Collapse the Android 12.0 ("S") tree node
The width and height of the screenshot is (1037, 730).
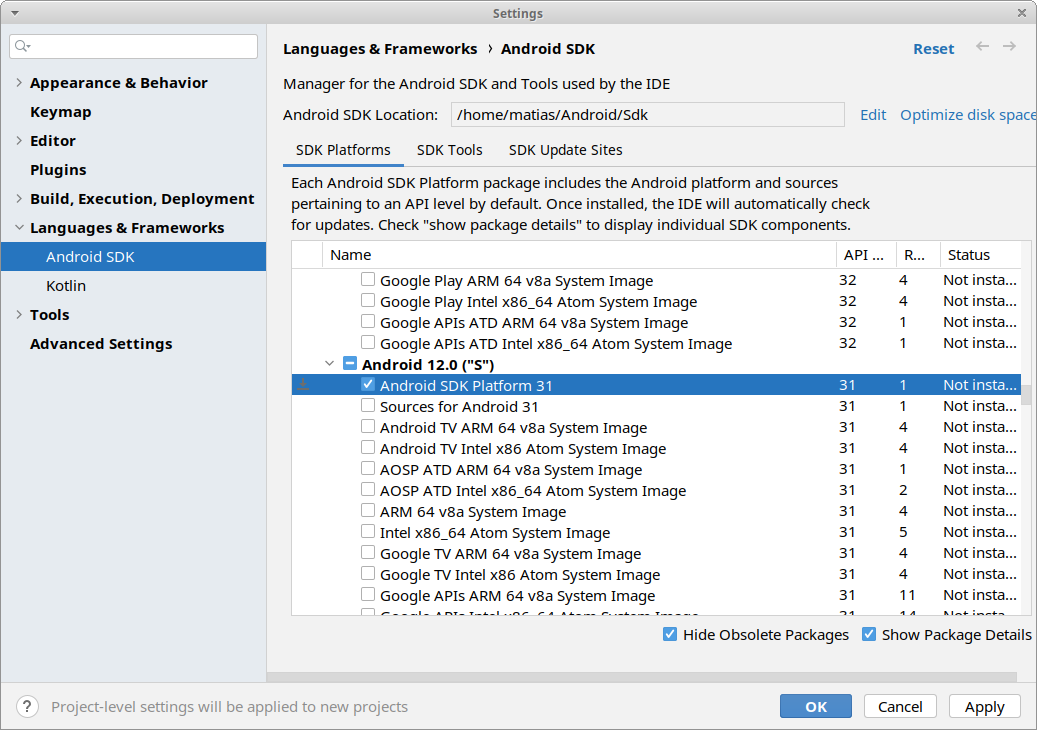click(330, 364)
